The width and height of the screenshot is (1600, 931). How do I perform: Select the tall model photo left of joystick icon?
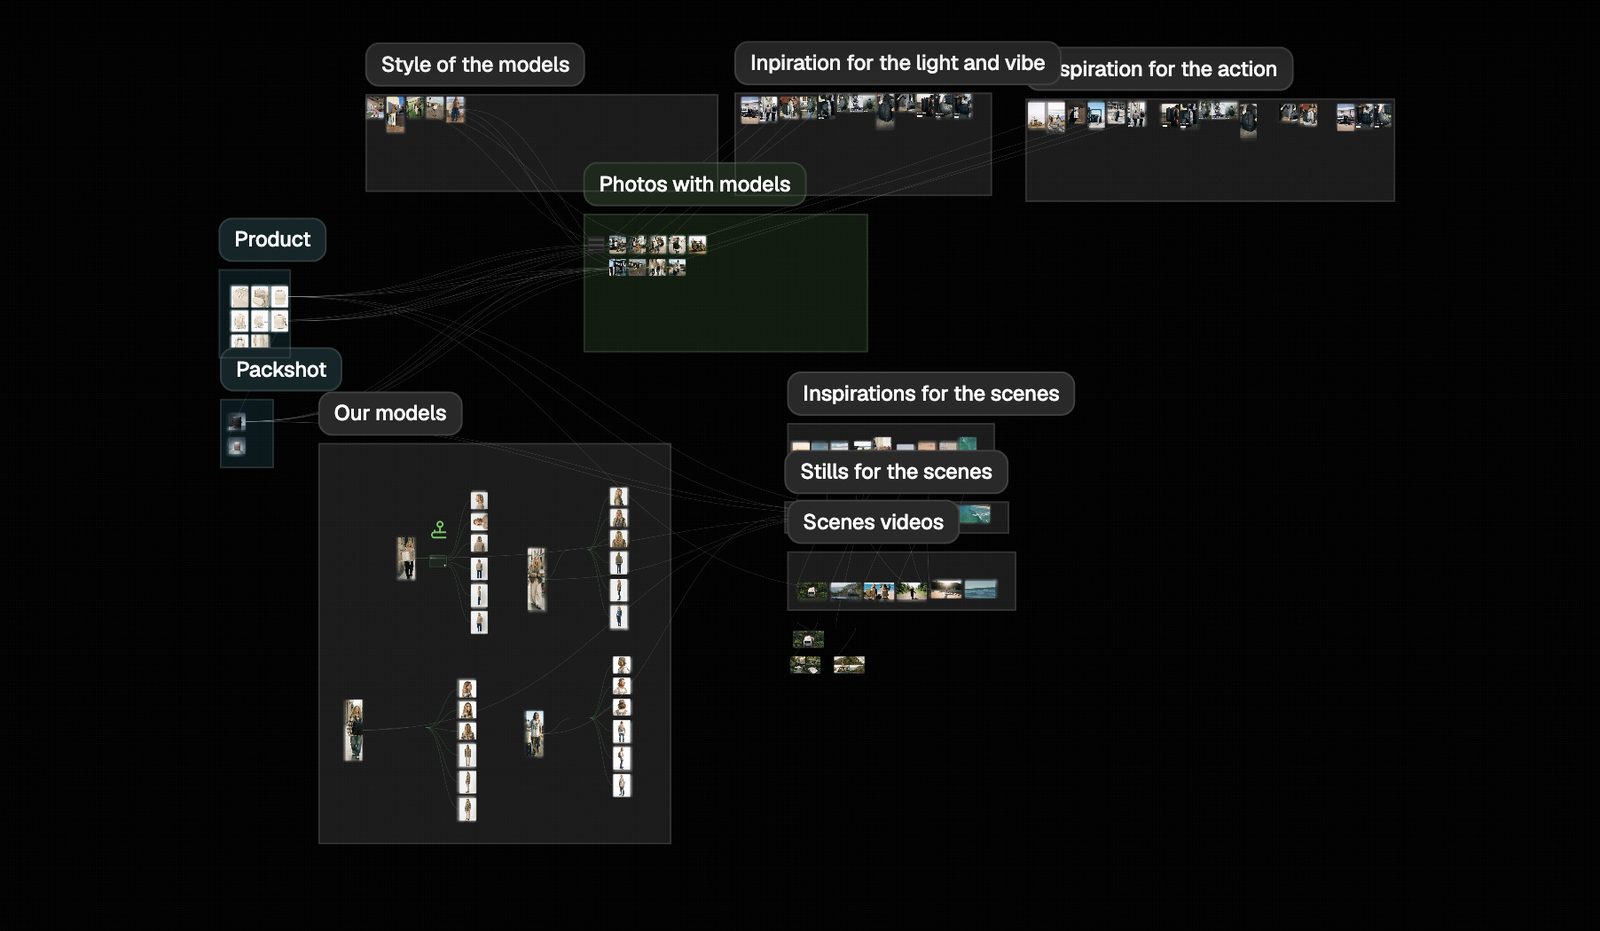[406, 558]
